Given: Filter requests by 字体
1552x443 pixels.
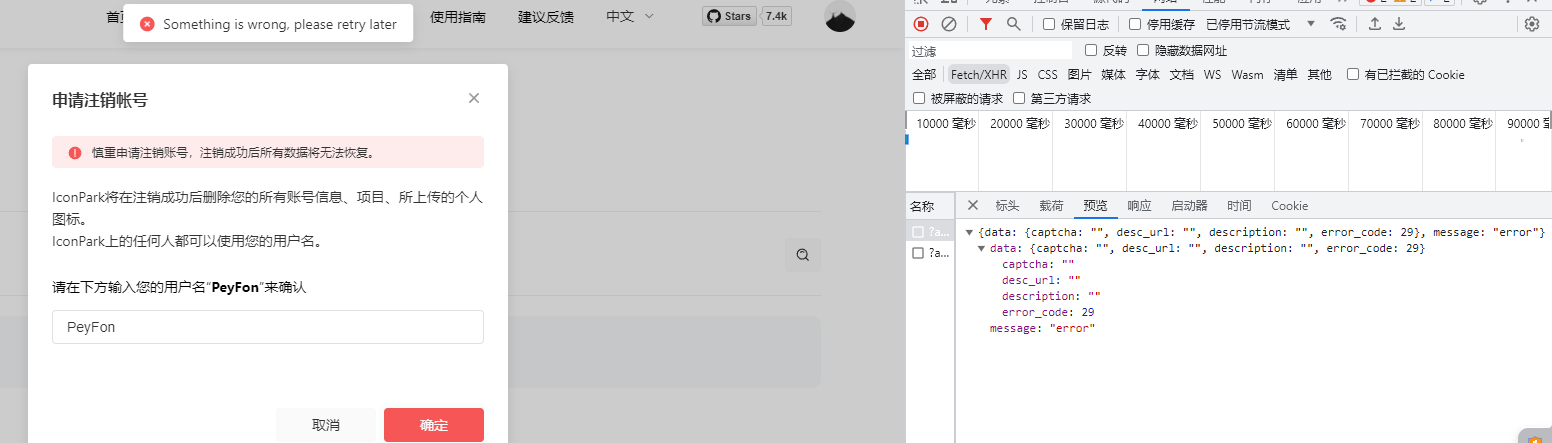Looking at the screenshot, I should pos(1147,74).
